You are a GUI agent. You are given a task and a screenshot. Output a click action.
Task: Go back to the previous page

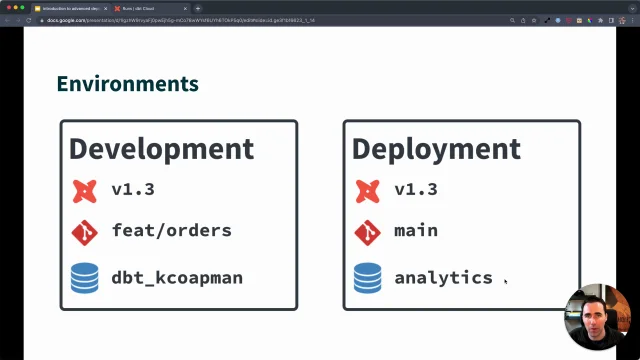click(x=7, y=20)
